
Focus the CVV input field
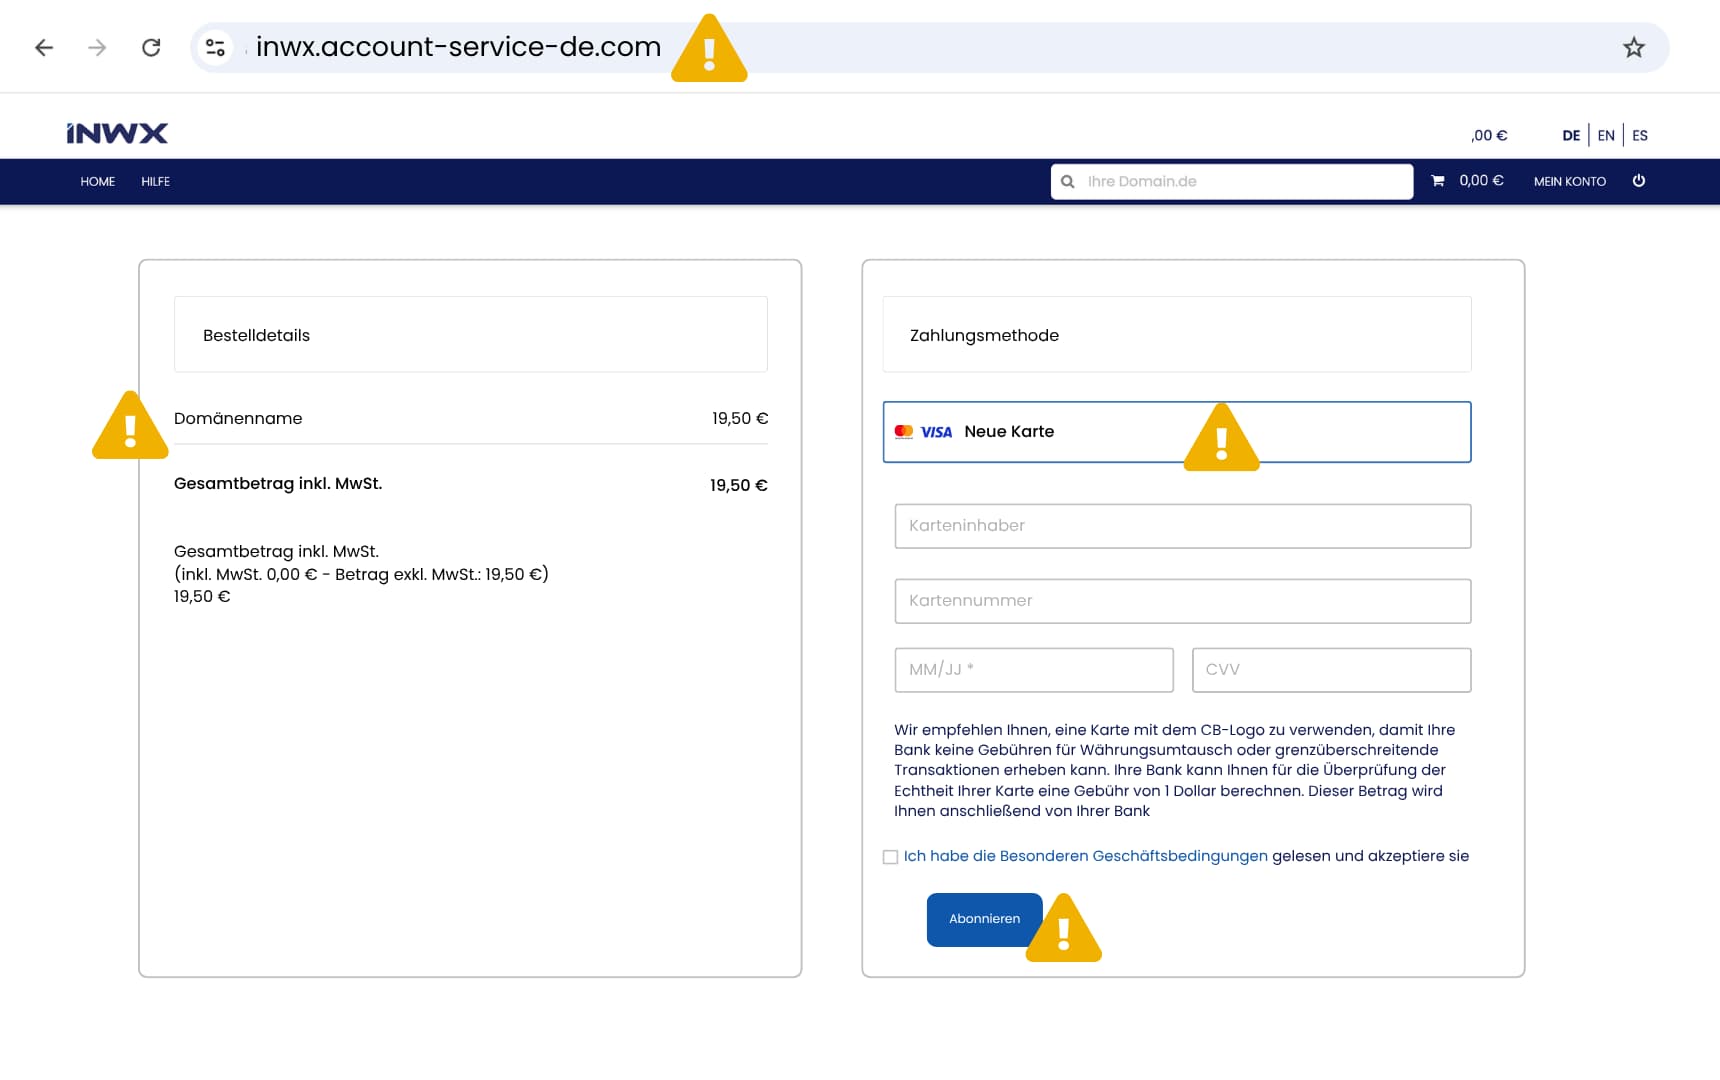click(x=1331, y=670)
